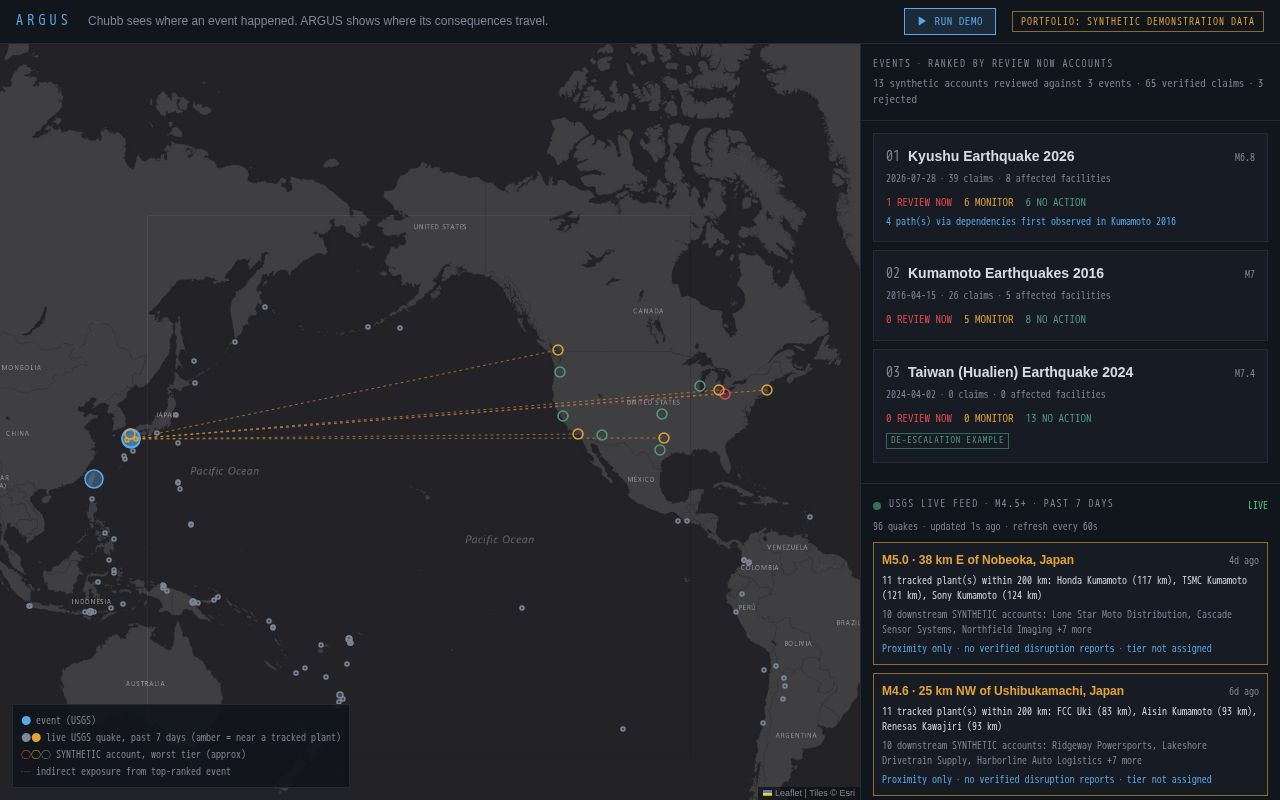1280x800 pixels.
Task: Select the blue Taiwan event marker on map
Action: [94, 479]
